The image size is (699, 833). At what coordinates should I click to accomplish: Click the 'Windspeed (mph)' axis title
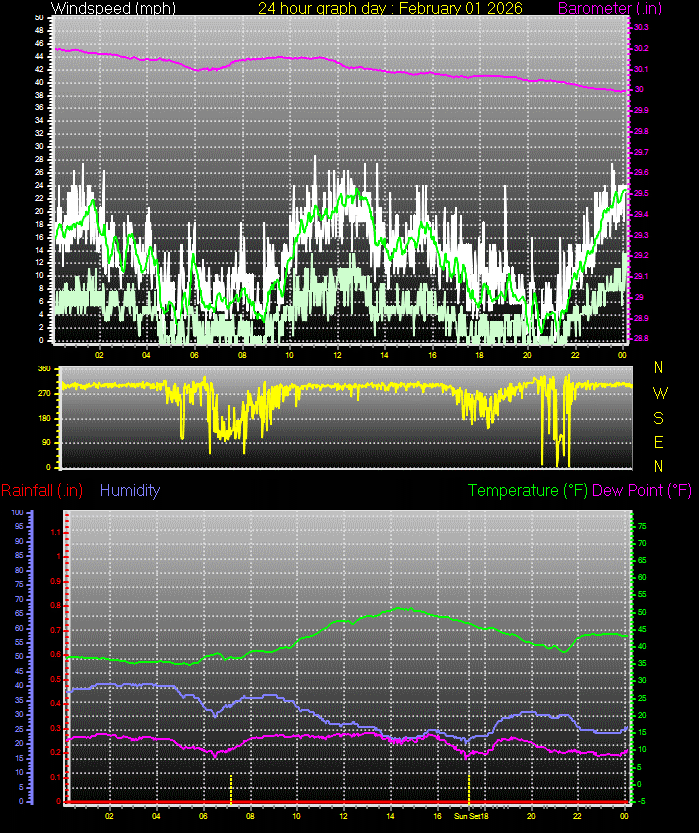(113, 8)
